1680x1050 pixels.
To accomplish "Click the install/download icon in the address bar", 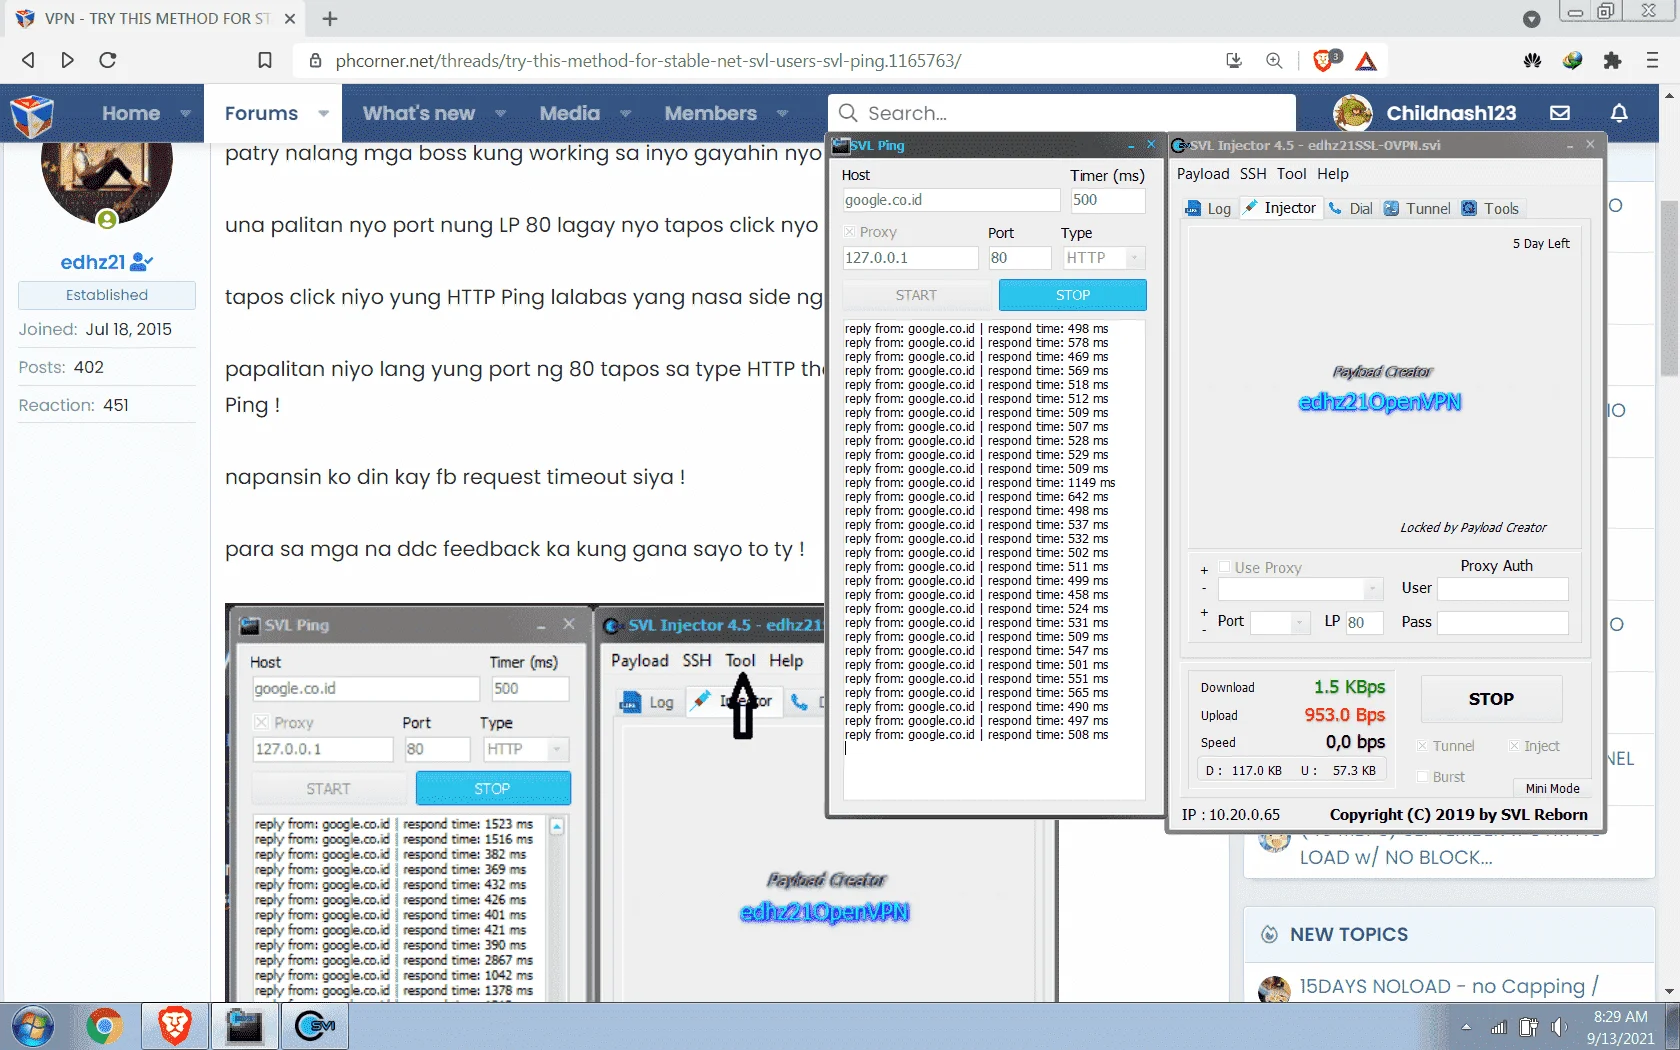I will pos(1234,60).
